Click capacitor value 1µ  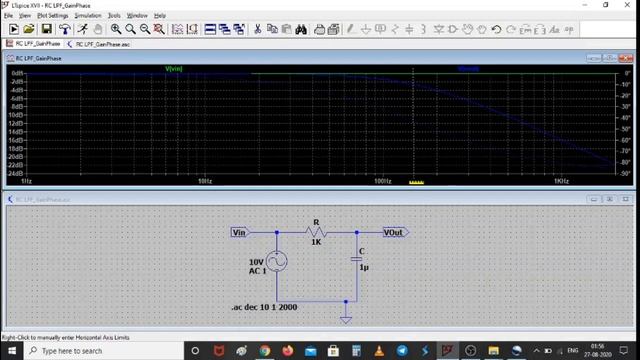364,267
